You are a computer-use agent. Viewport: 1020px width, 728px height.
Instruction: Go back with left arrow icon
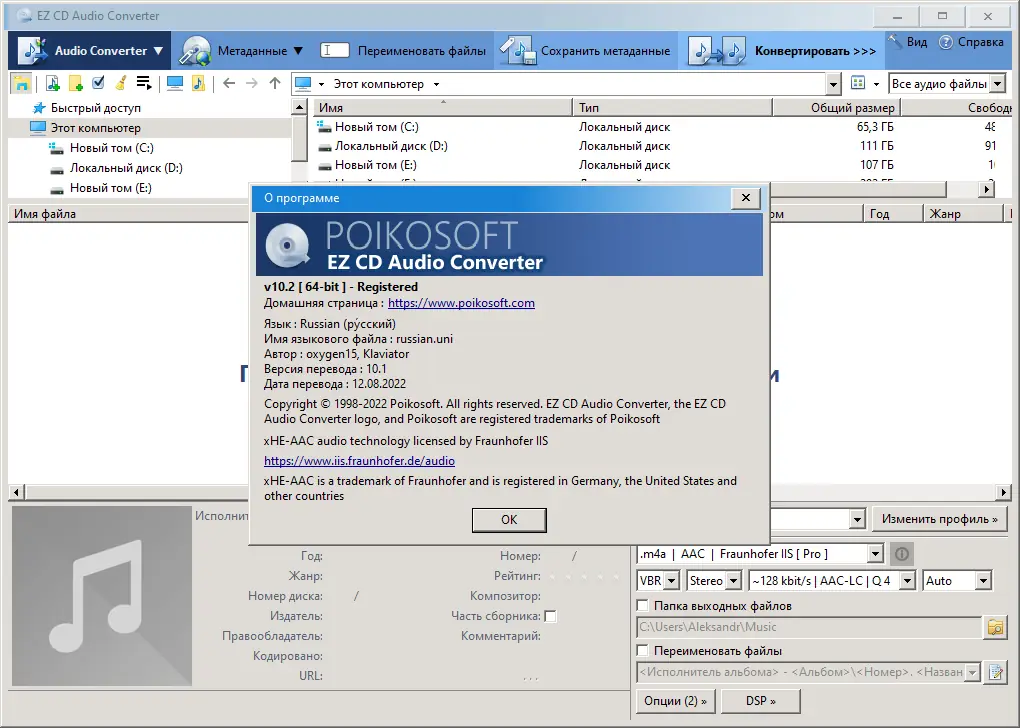229,83
